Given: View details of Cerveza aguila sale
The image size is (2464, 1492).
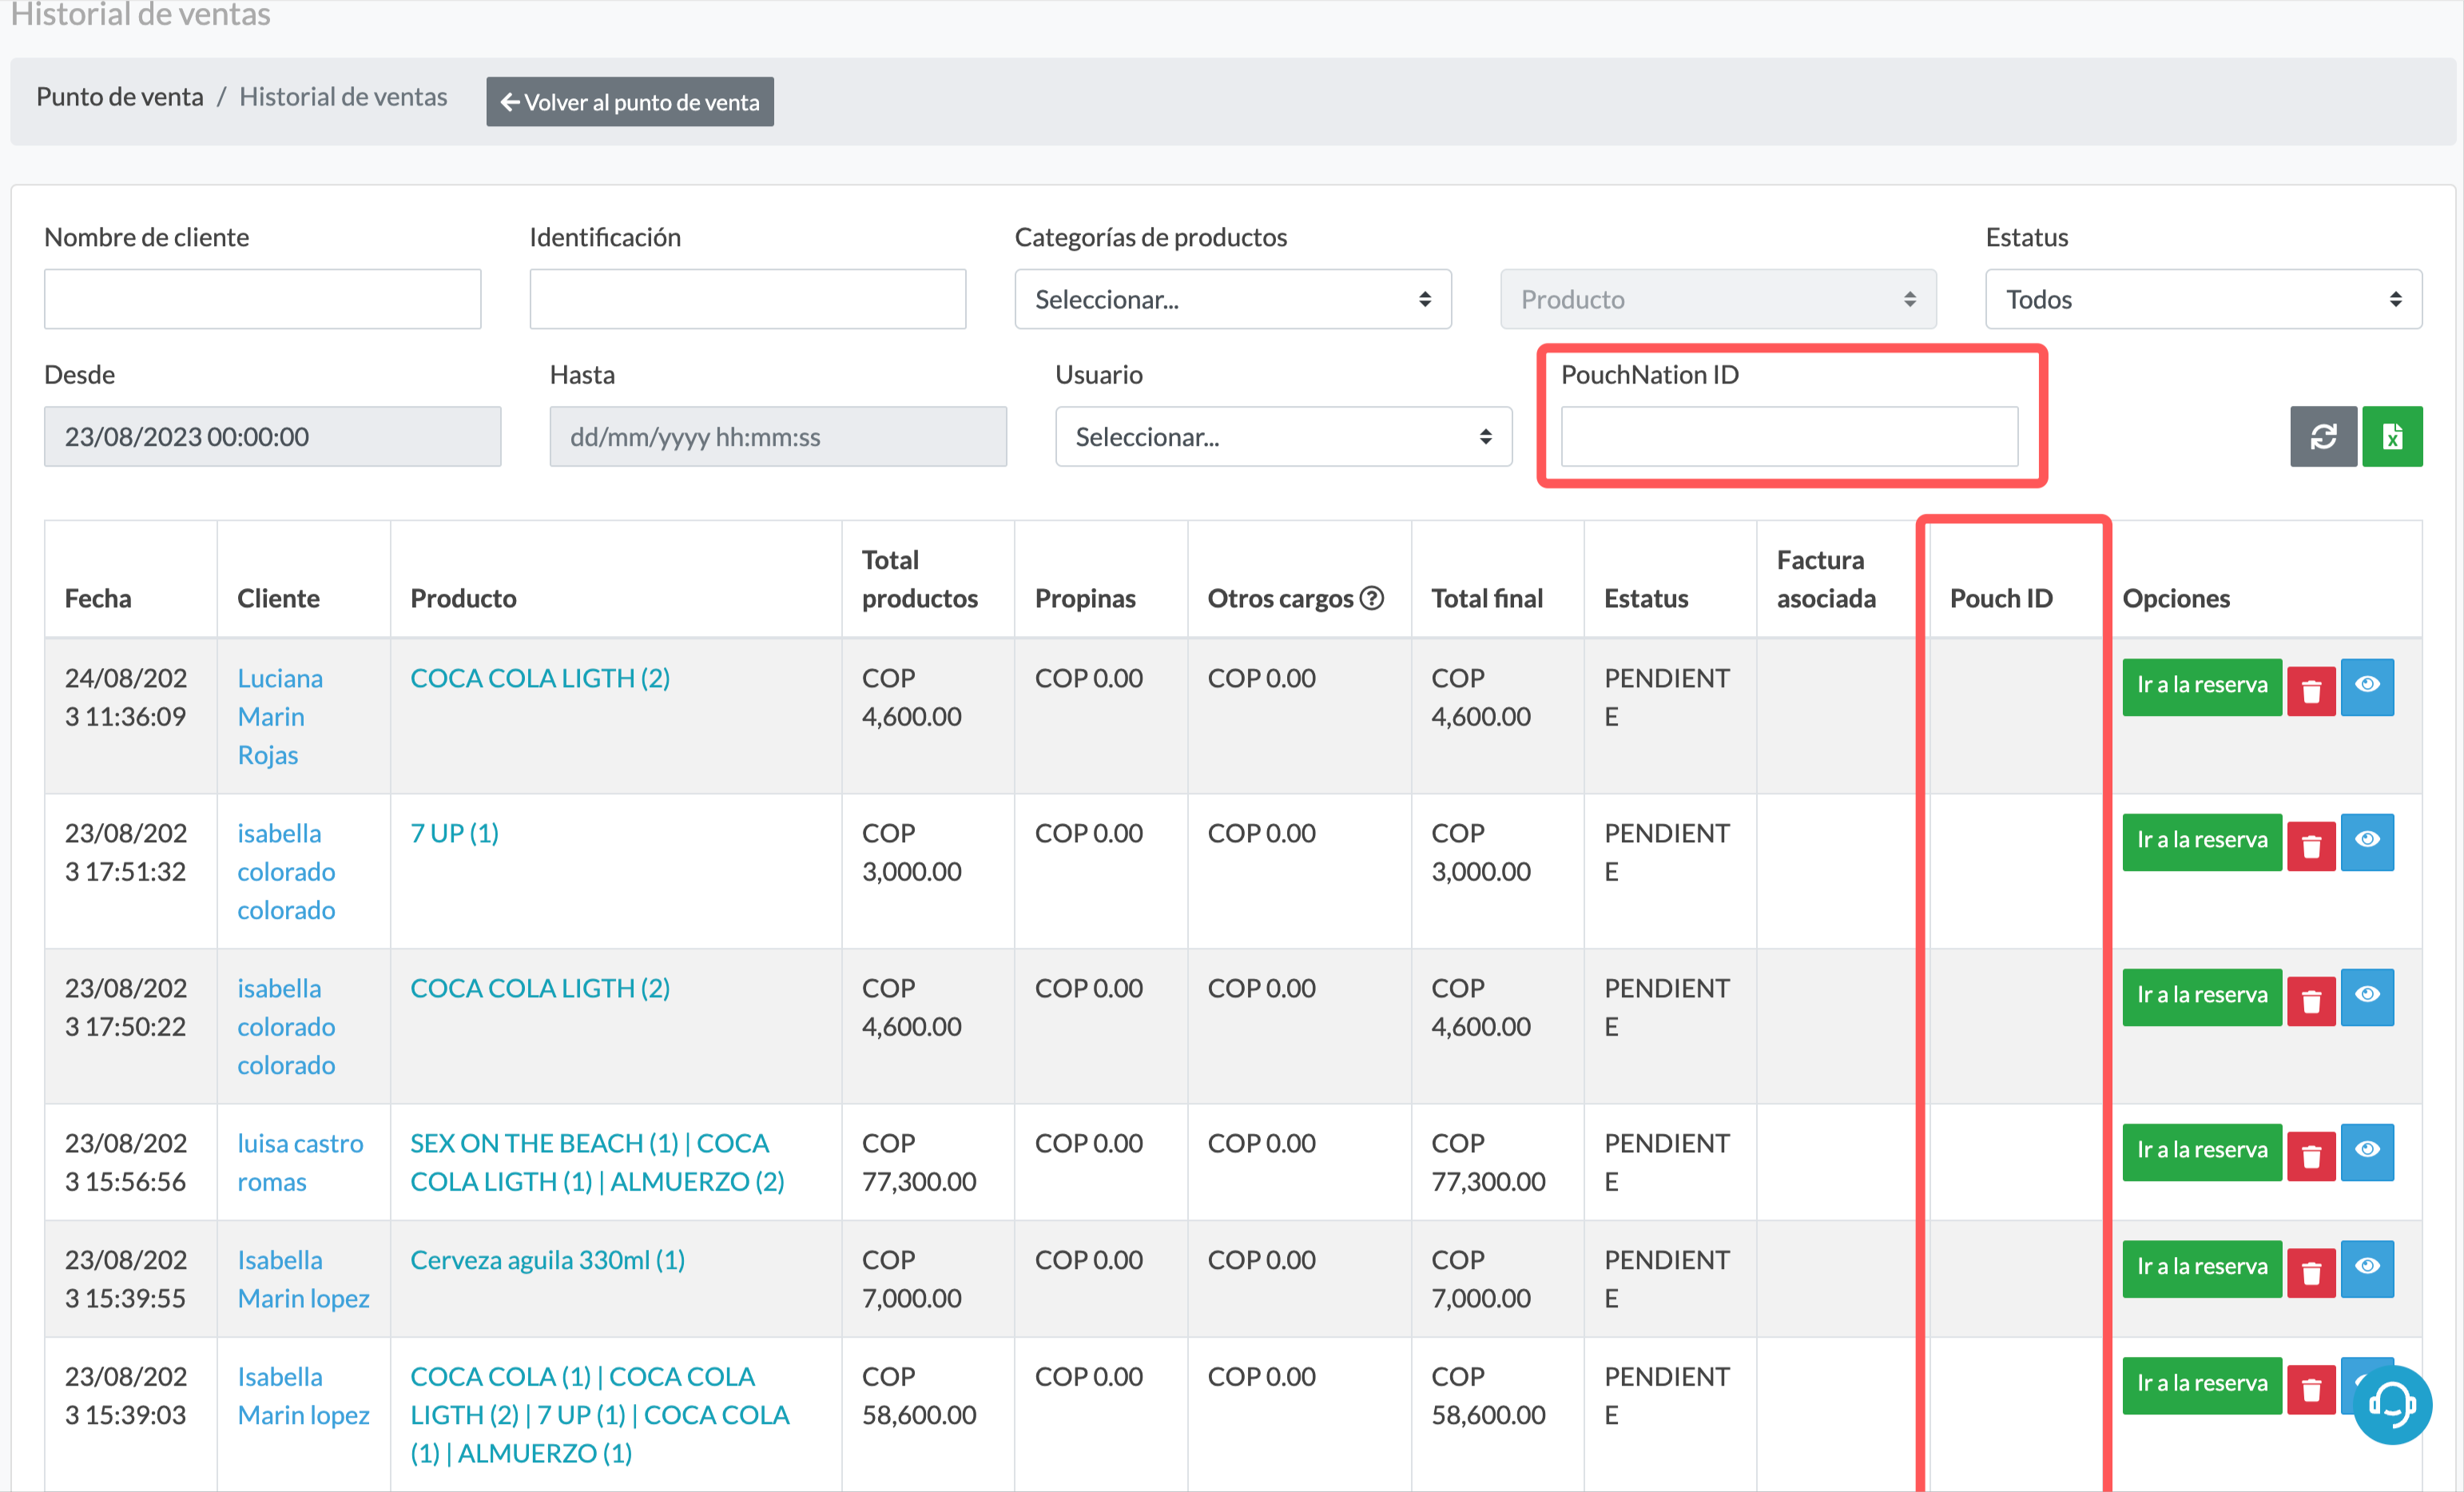Looking at the screenshot, I should [2367, 1268].
